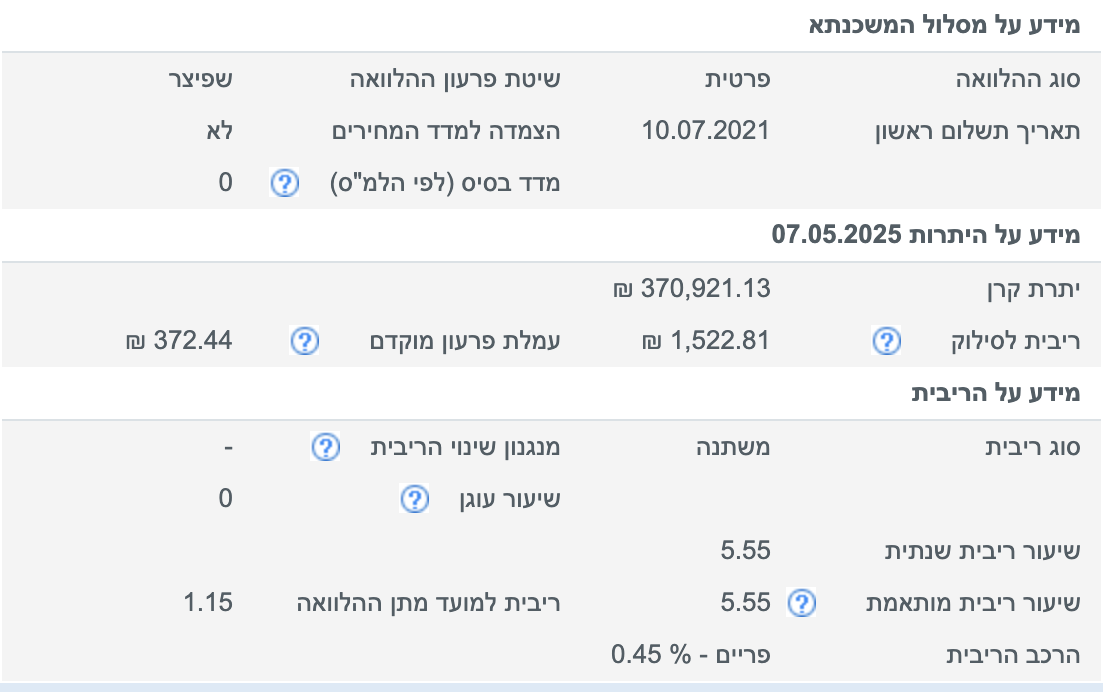Select the principal balance 370,921.13 ₪ value
The image size is (1110, 692).
point(692,290)
